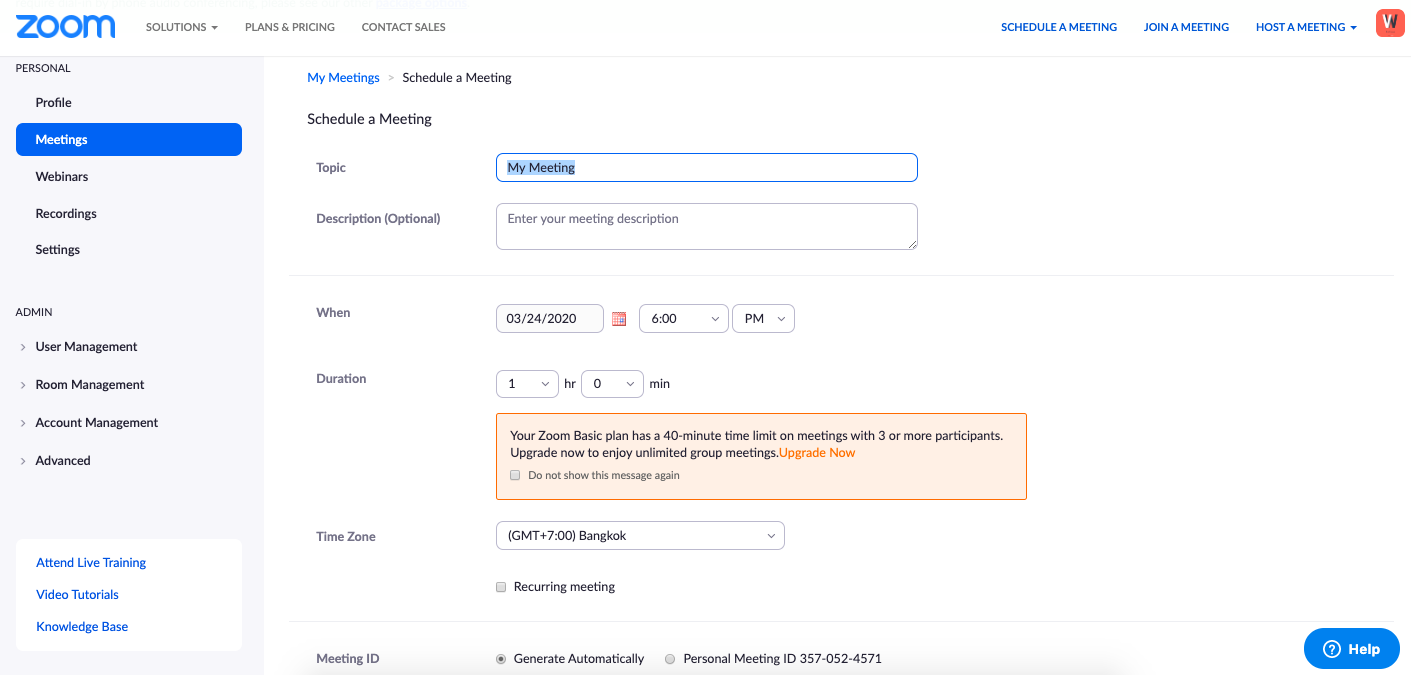Expand Account Management section

97,423
